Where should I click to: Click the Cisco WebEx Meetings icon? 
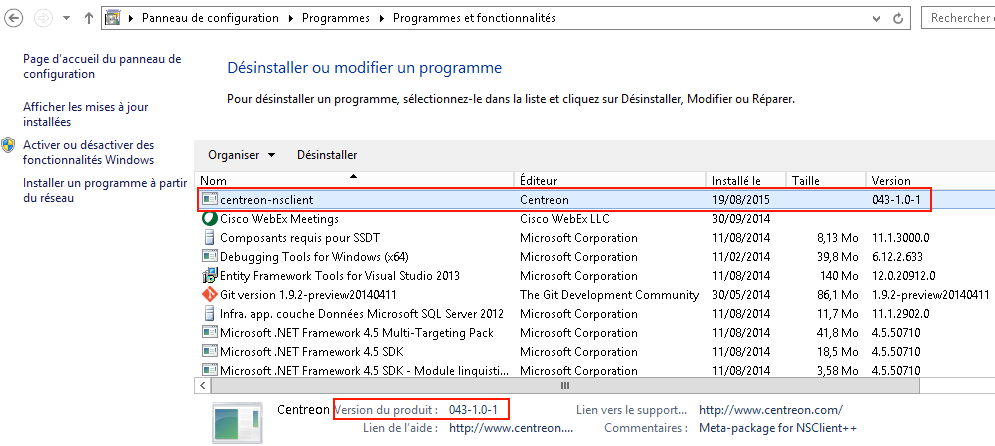coord(209,218)
